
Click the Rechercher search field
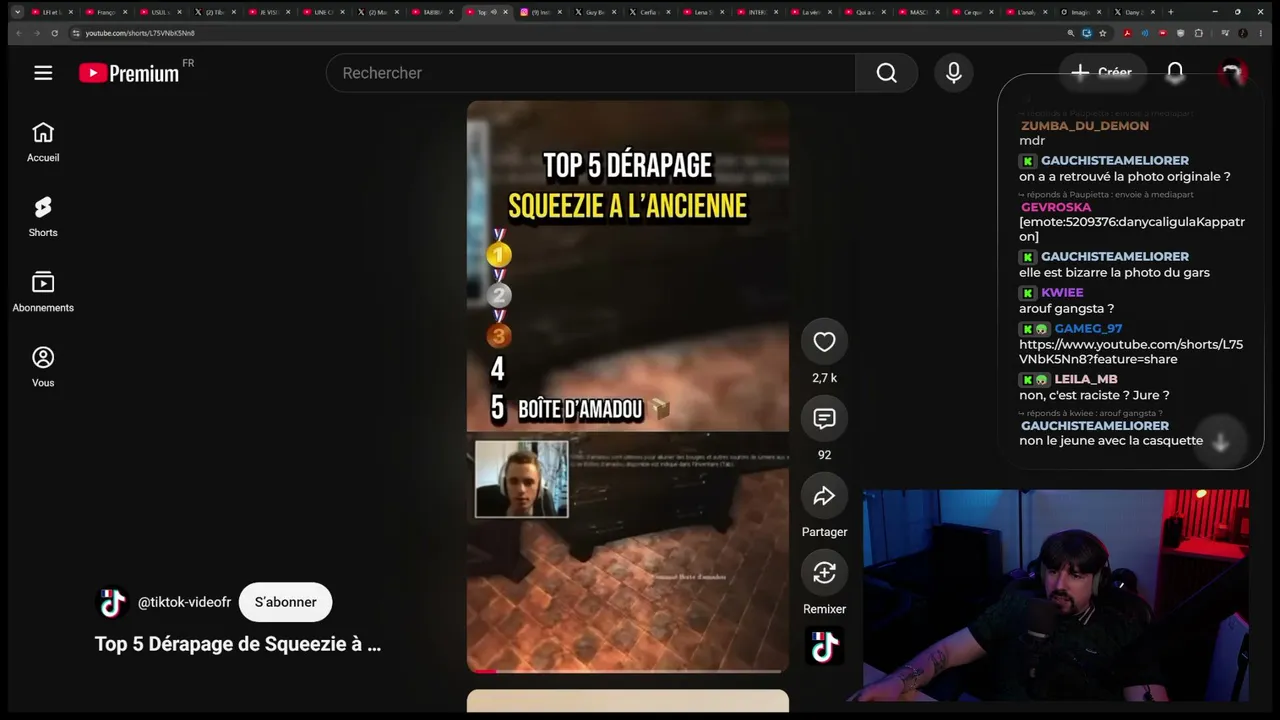tap(590, 73)
